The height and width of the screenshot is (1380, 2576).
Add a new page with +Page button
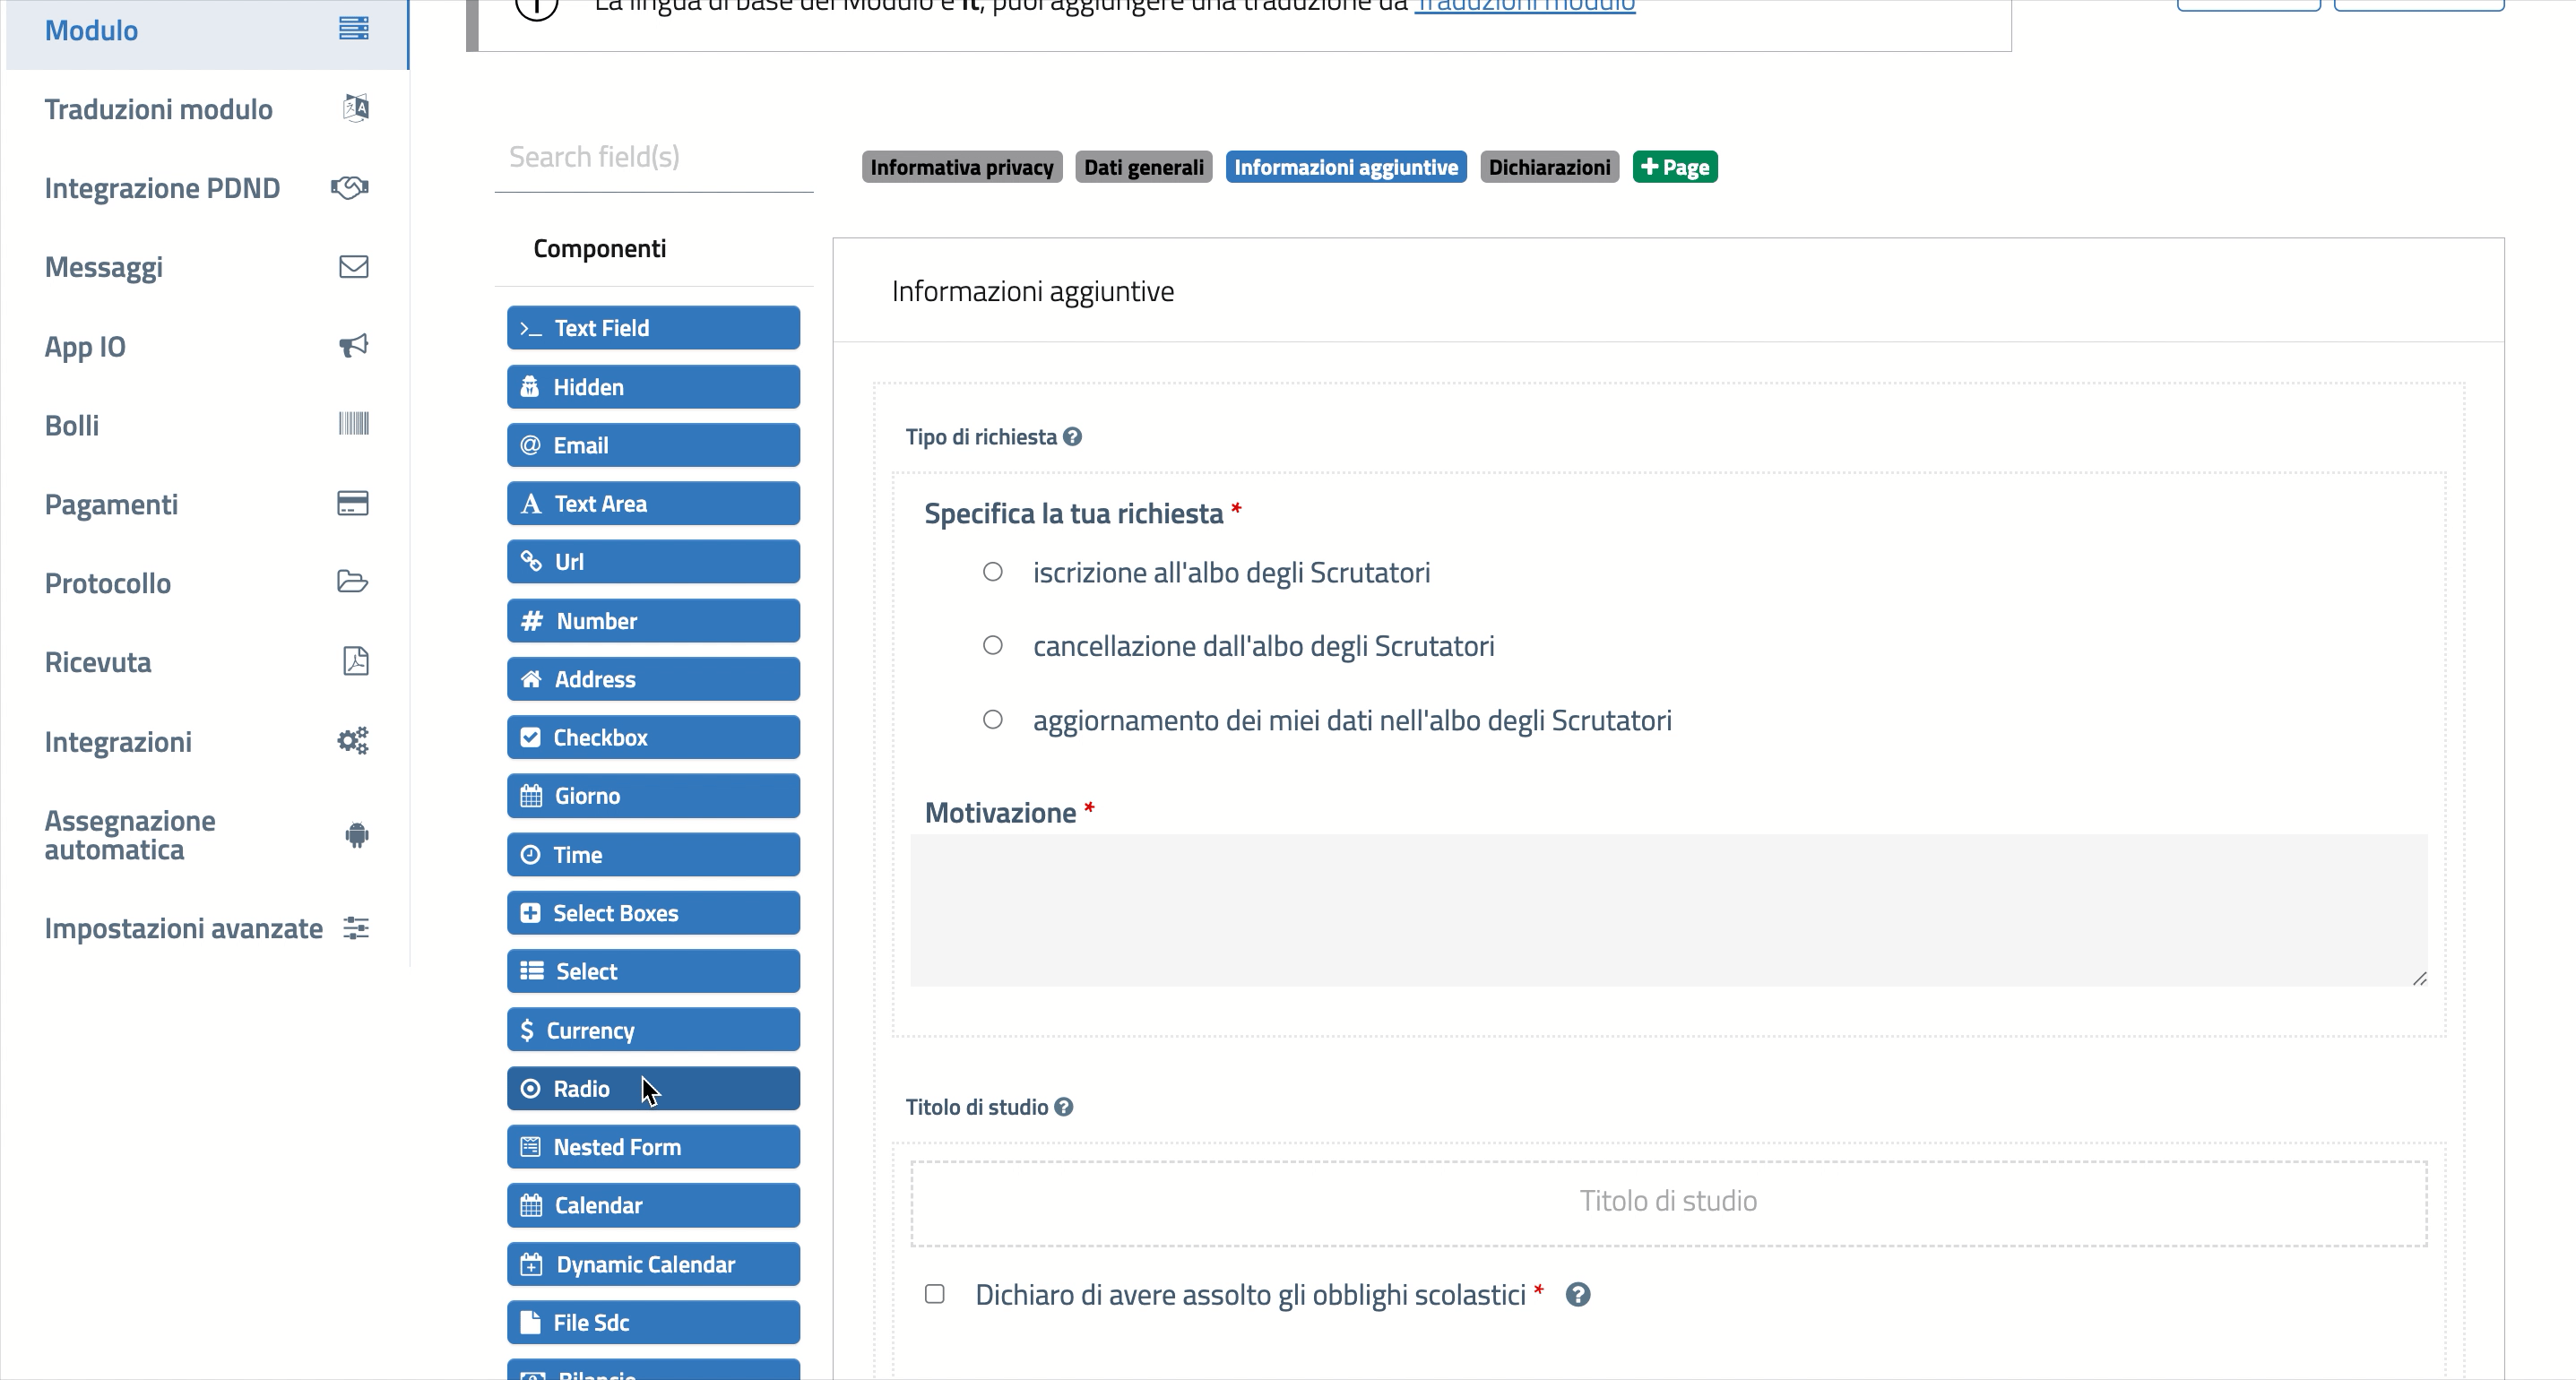1675,167
